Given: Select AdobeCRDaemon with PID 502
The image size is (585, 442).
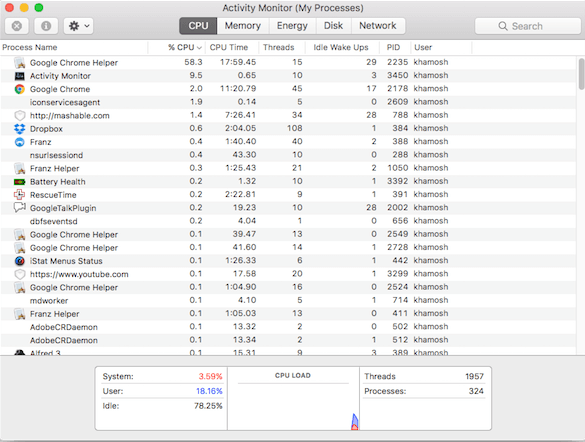Looking at the screenshot, I should pos(288,327).
